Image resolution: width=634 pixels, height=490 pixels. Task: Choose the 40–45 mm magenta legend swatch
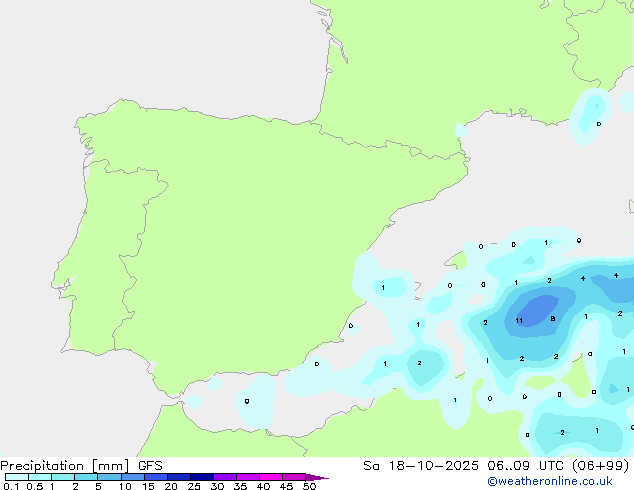pyautogui.click(x=271, y=477)
